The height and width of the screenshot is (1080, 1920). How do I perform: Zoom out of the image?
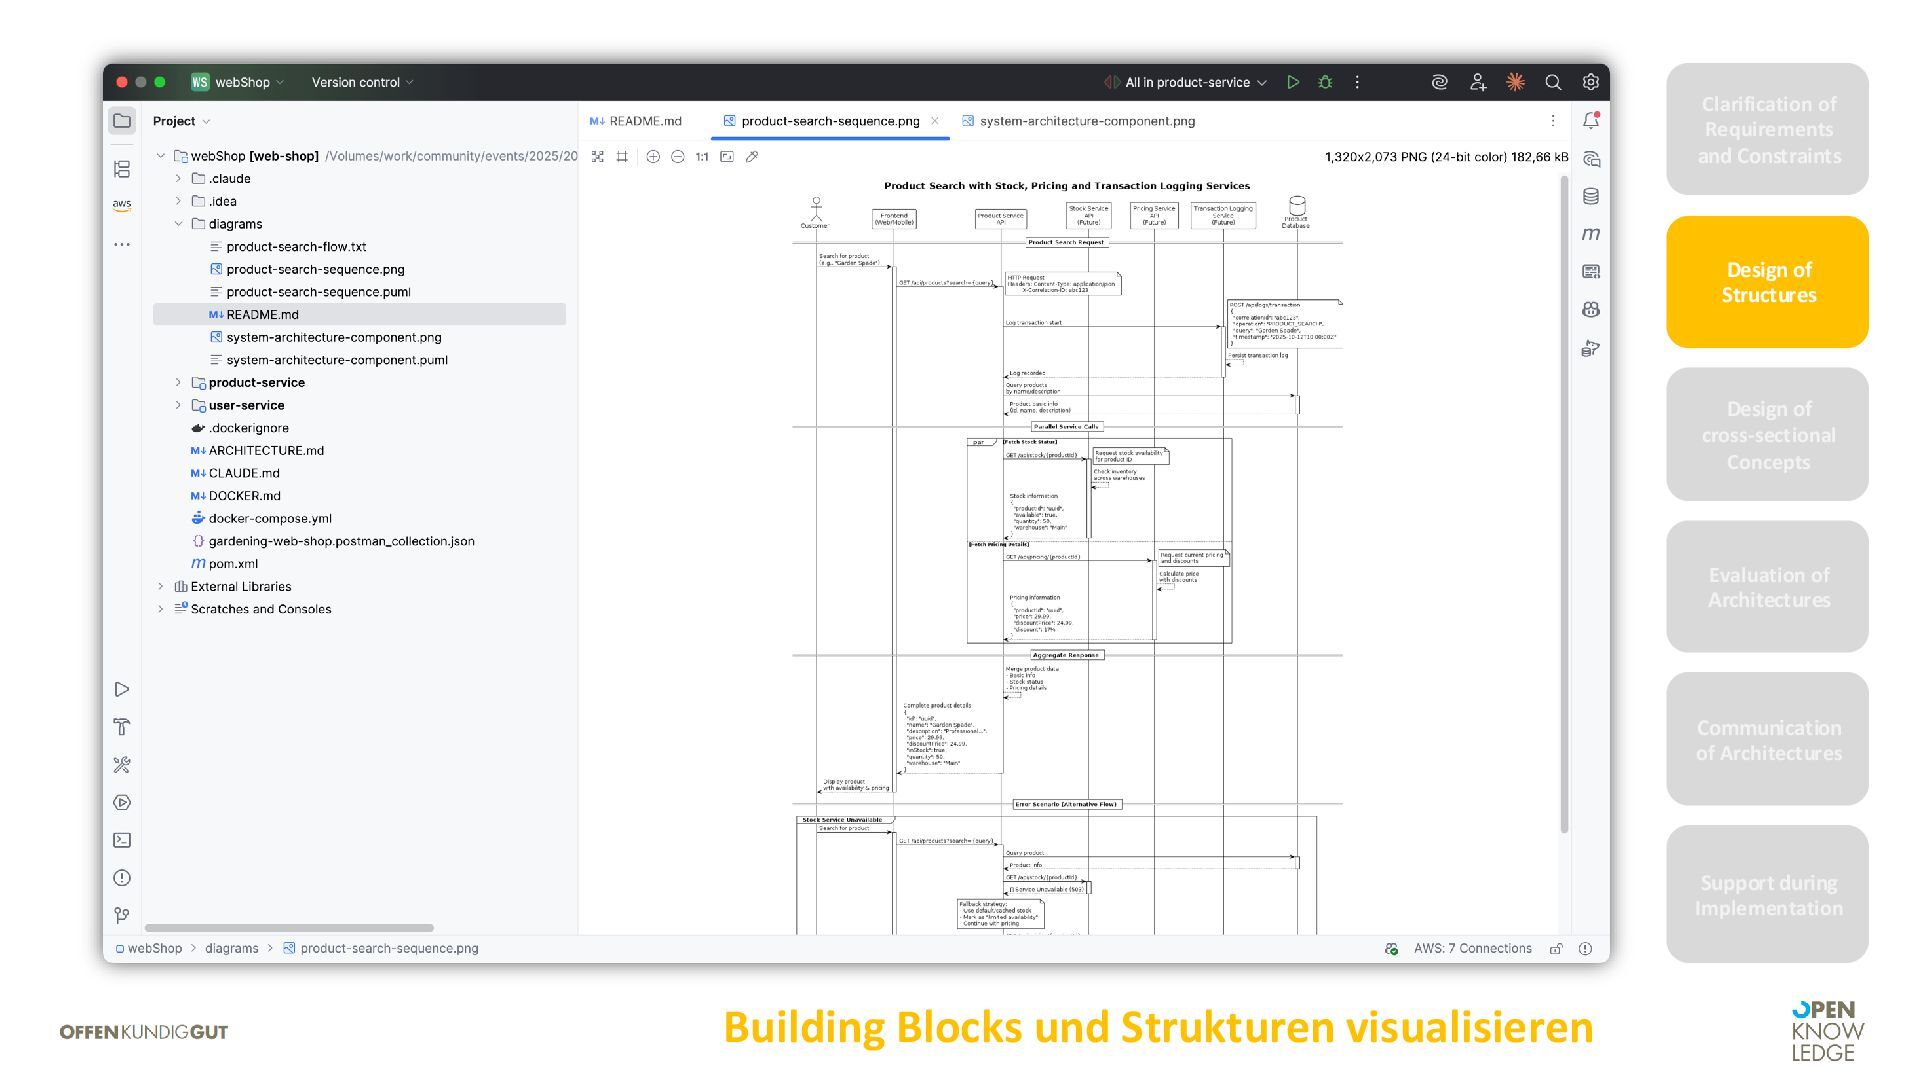pyautogui.click(x=678, y=157)
